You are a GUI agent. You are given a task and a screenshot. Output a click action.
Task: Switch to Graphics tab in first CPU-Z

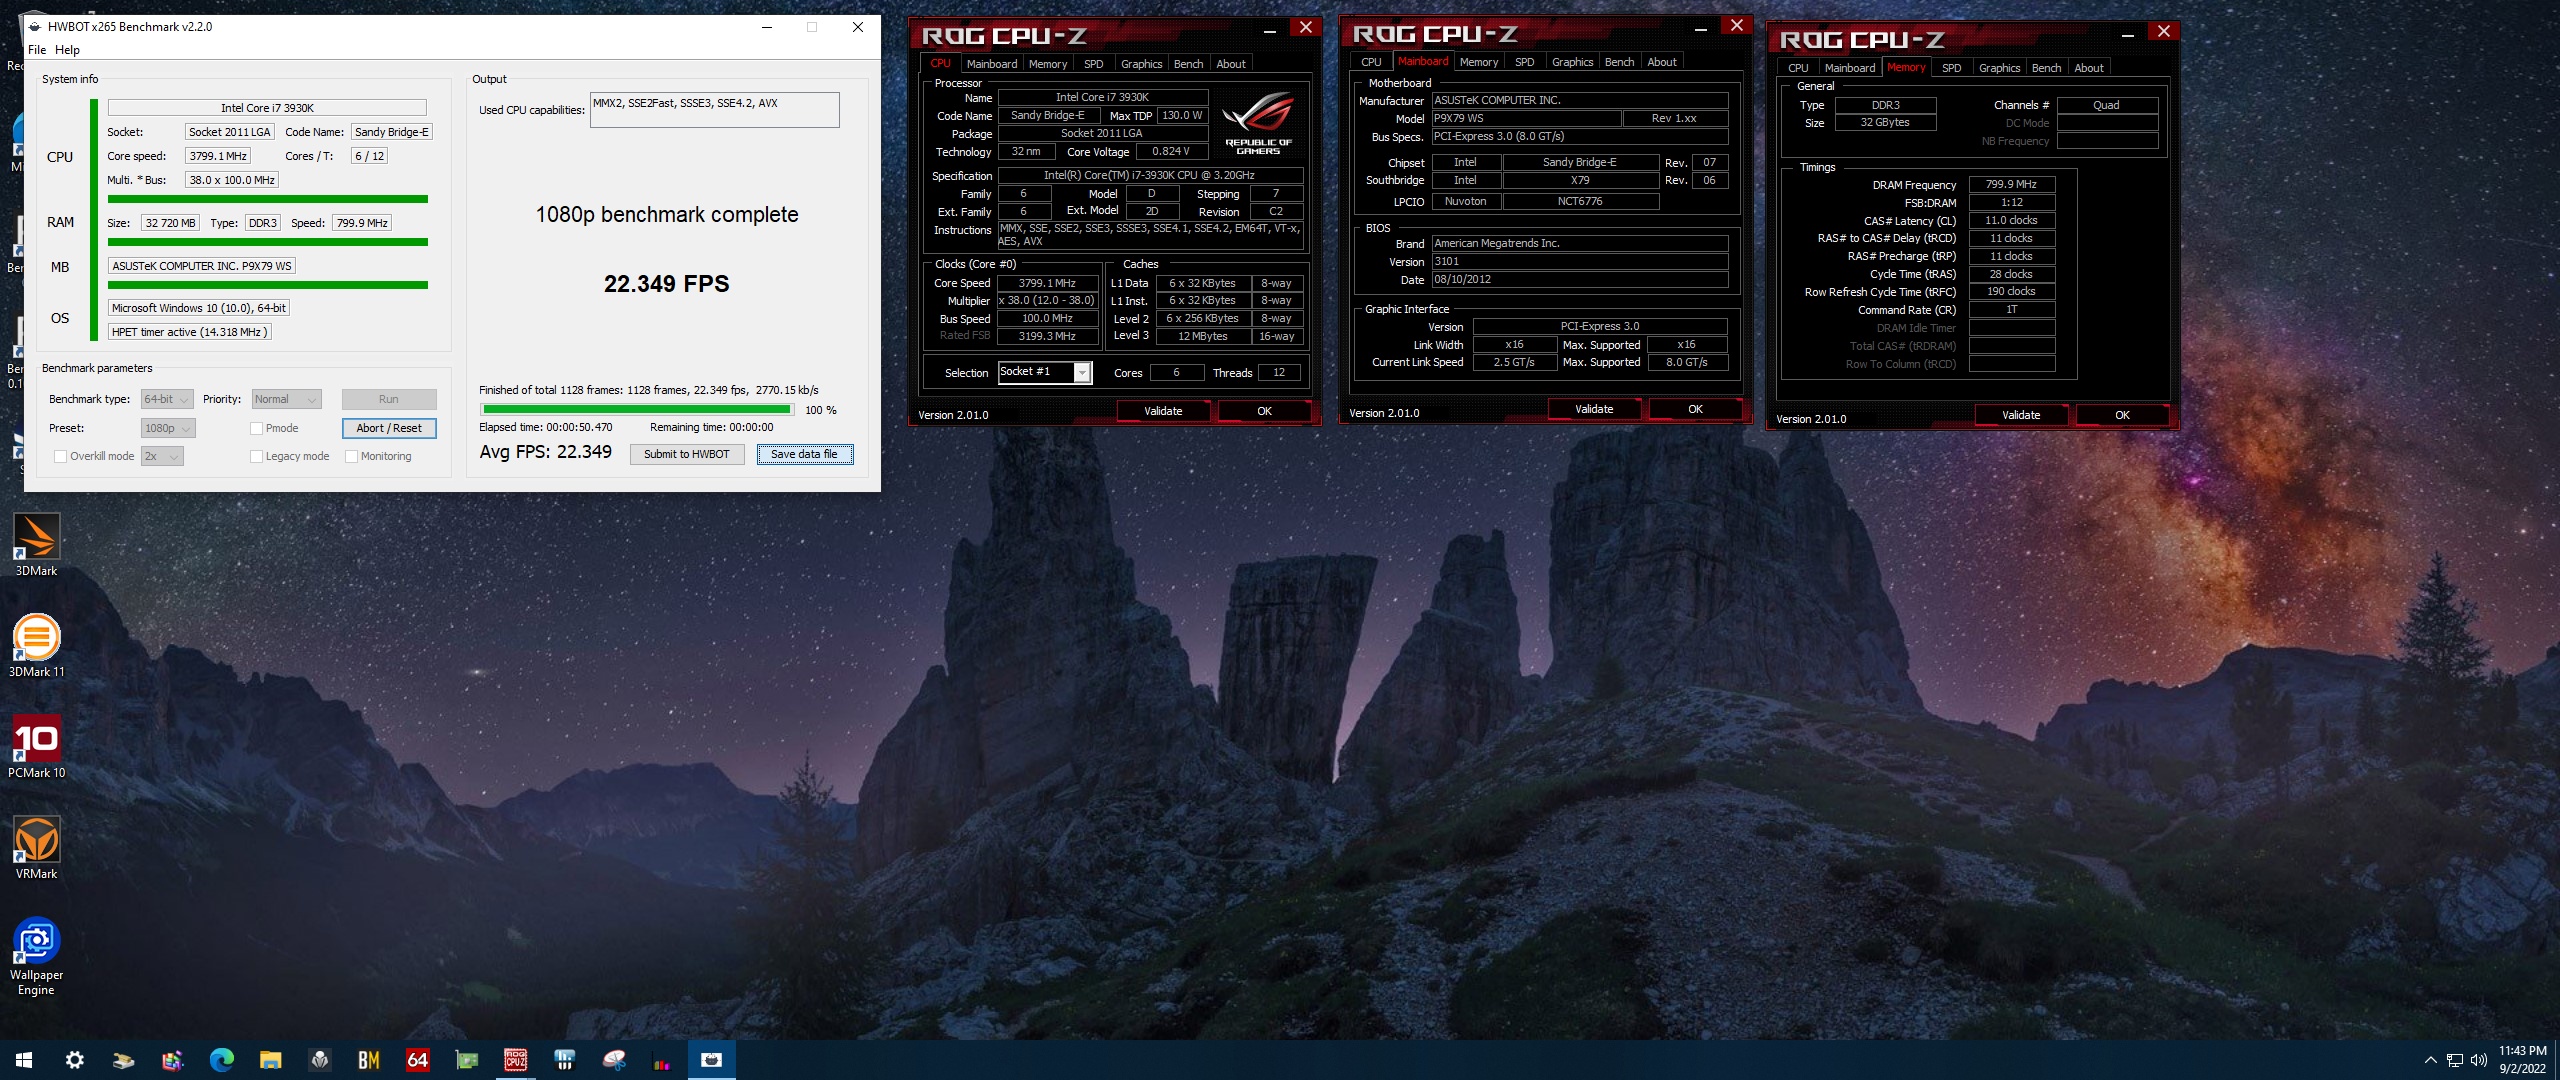coord(1141,64)
